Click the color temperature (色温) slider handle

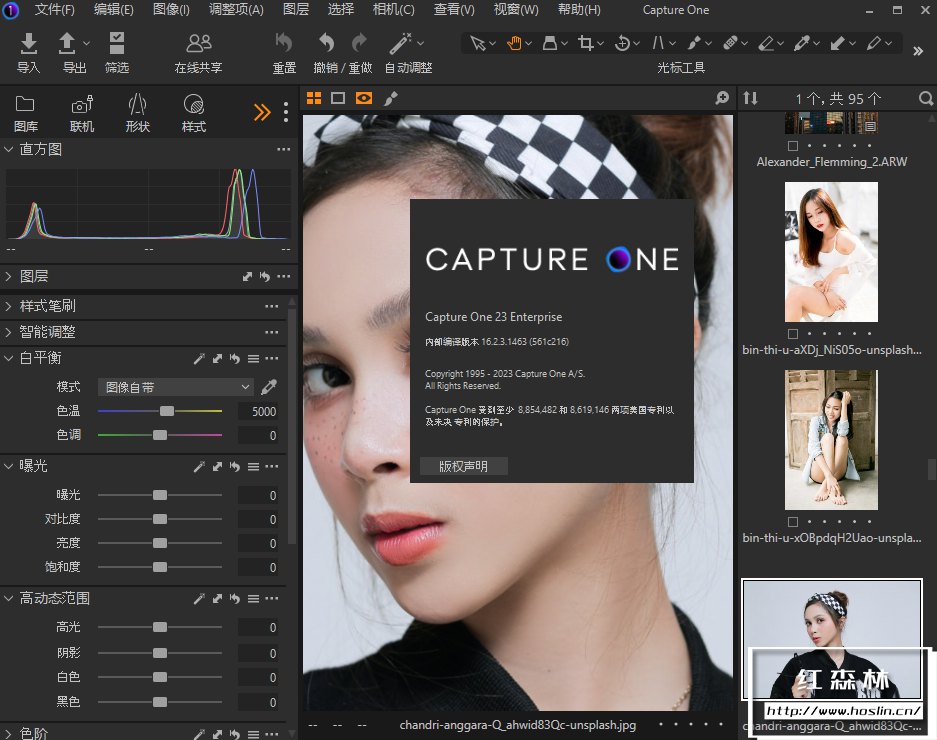[x=167, y=411]
